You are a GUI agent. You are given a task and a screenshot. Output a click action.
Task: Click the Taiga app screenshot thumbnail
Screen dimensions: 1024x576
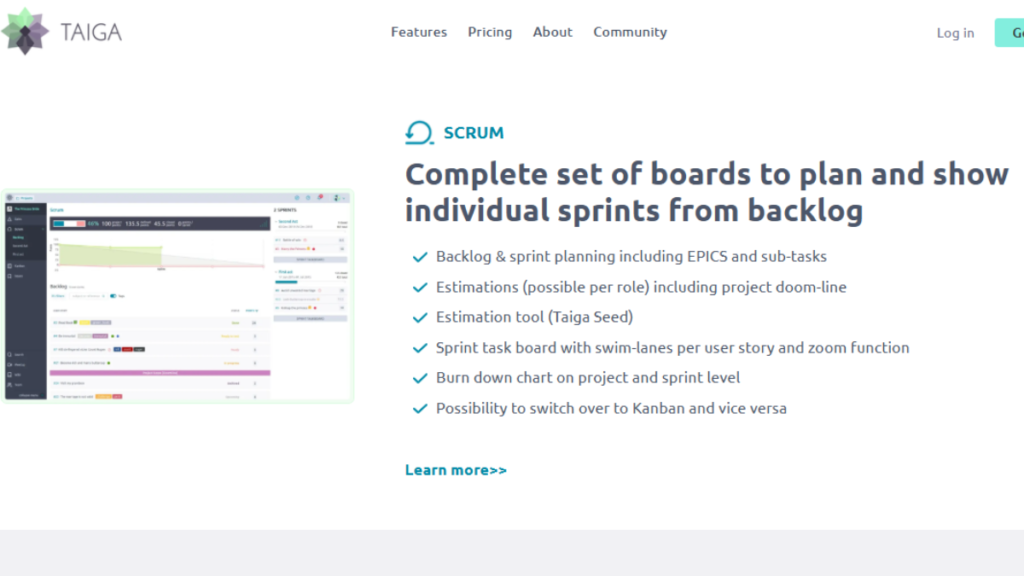pos(180,295)
